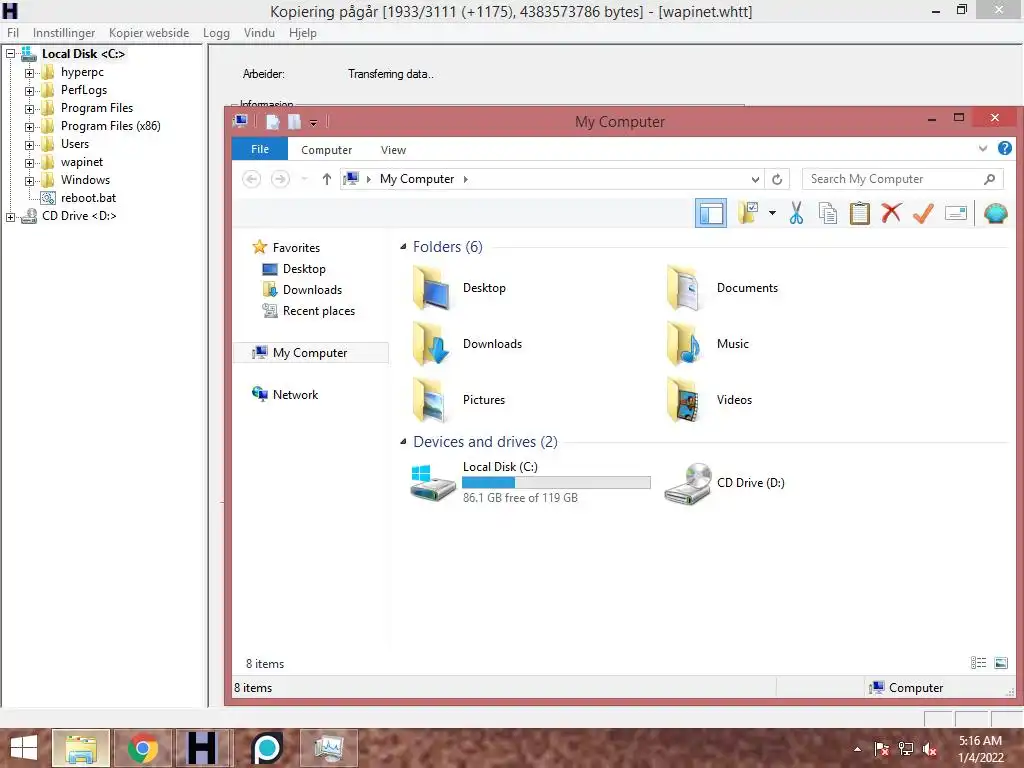Viewport: 1024px width, 768px height.
Task: Select the Music folder icon
Action: pyautogui.click(x=683, y=344)
